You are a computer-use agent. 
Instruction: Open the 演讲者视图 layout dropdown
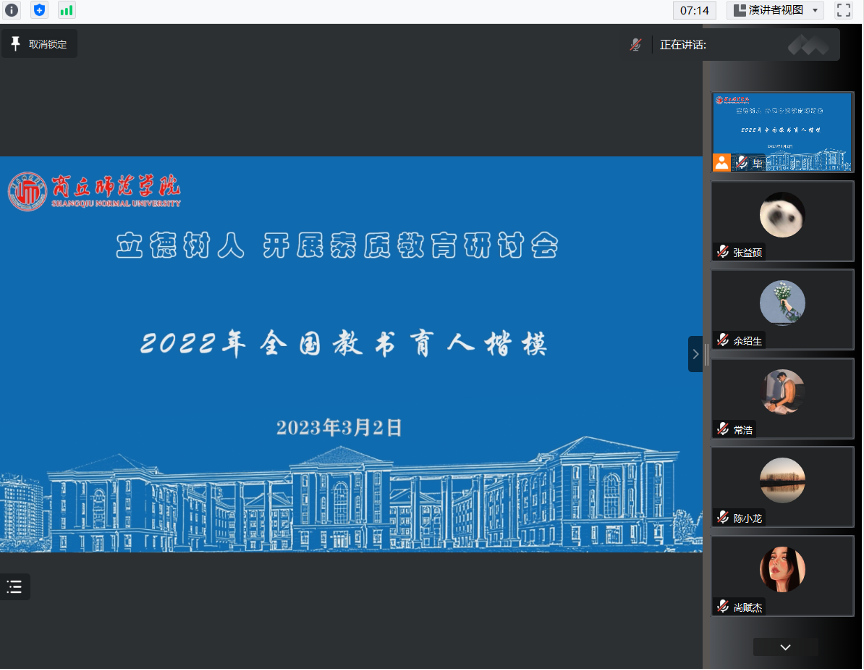(774, 10)
